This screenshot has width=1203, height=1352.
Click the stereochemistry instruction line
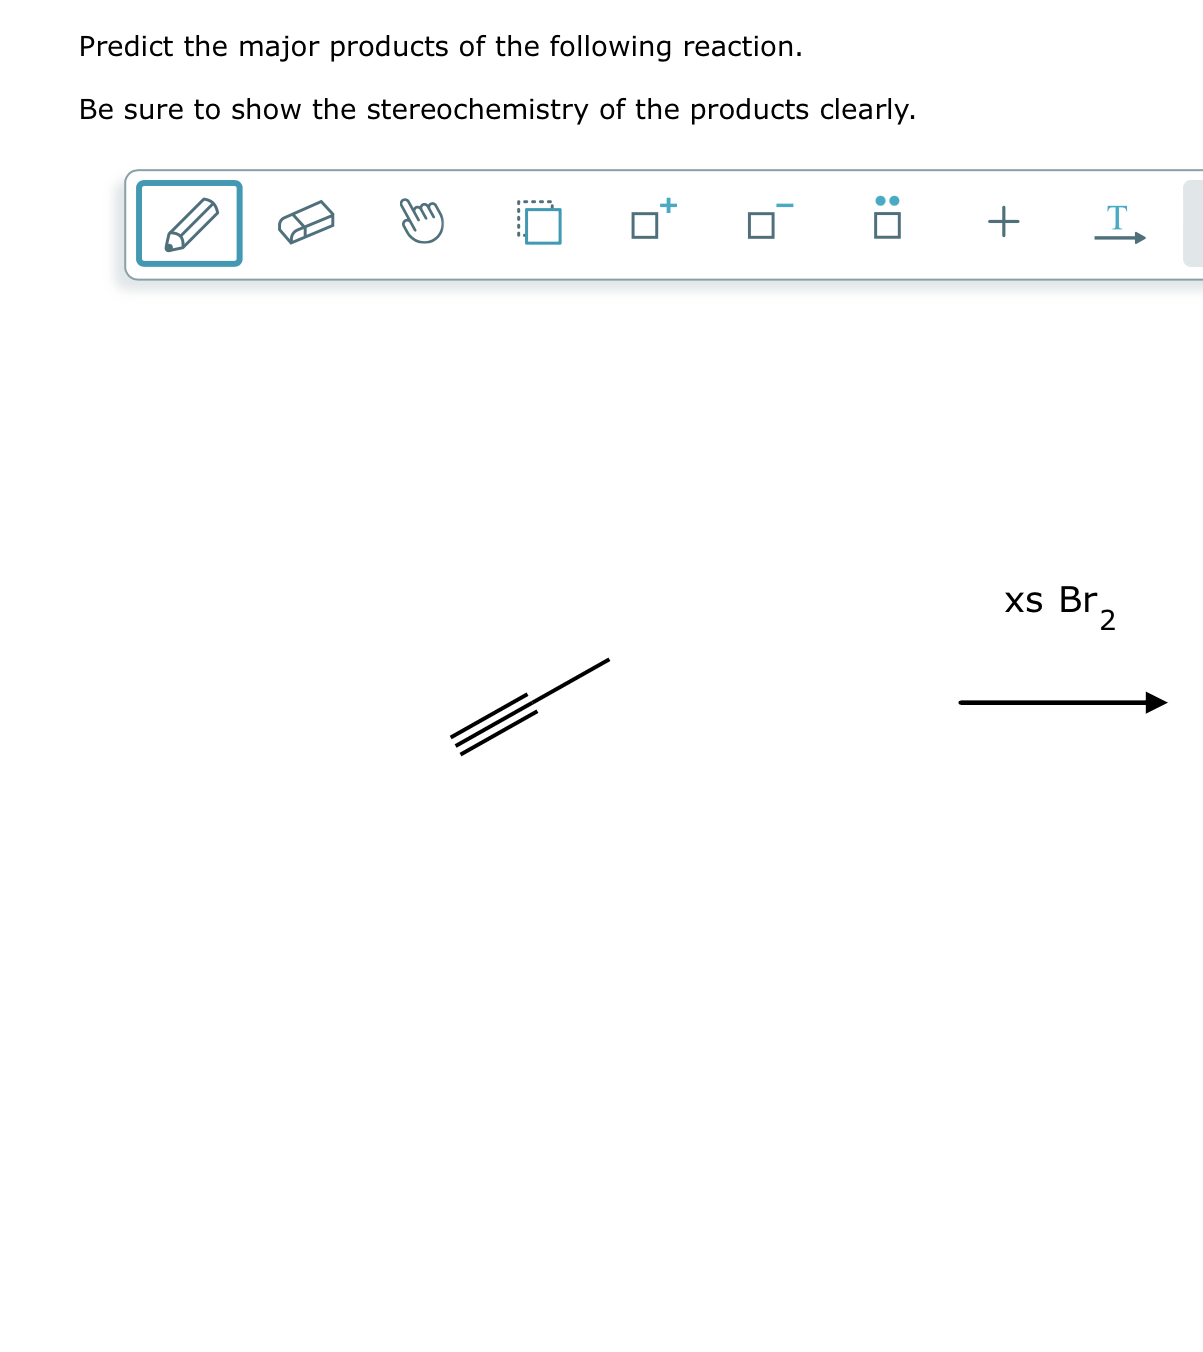coord(497,110)
